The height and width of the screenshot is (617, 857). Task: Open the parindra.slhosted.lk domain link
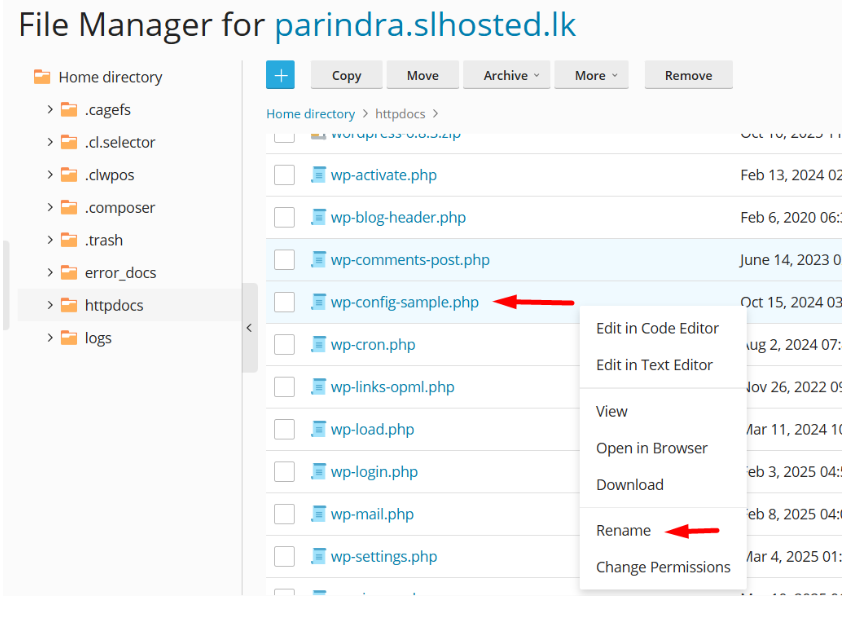(x=425, y=25)
